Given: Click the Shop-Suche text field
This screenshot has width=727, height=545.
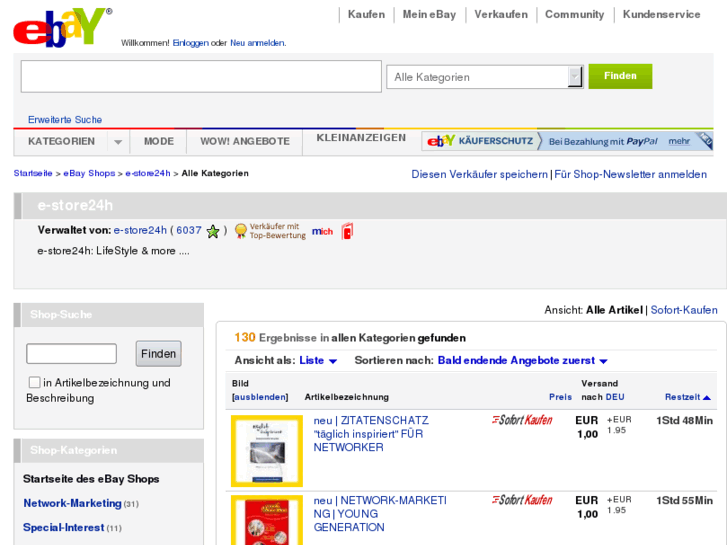Looking at the screenshot, I should pyautogui.click(x=71, y=354).
